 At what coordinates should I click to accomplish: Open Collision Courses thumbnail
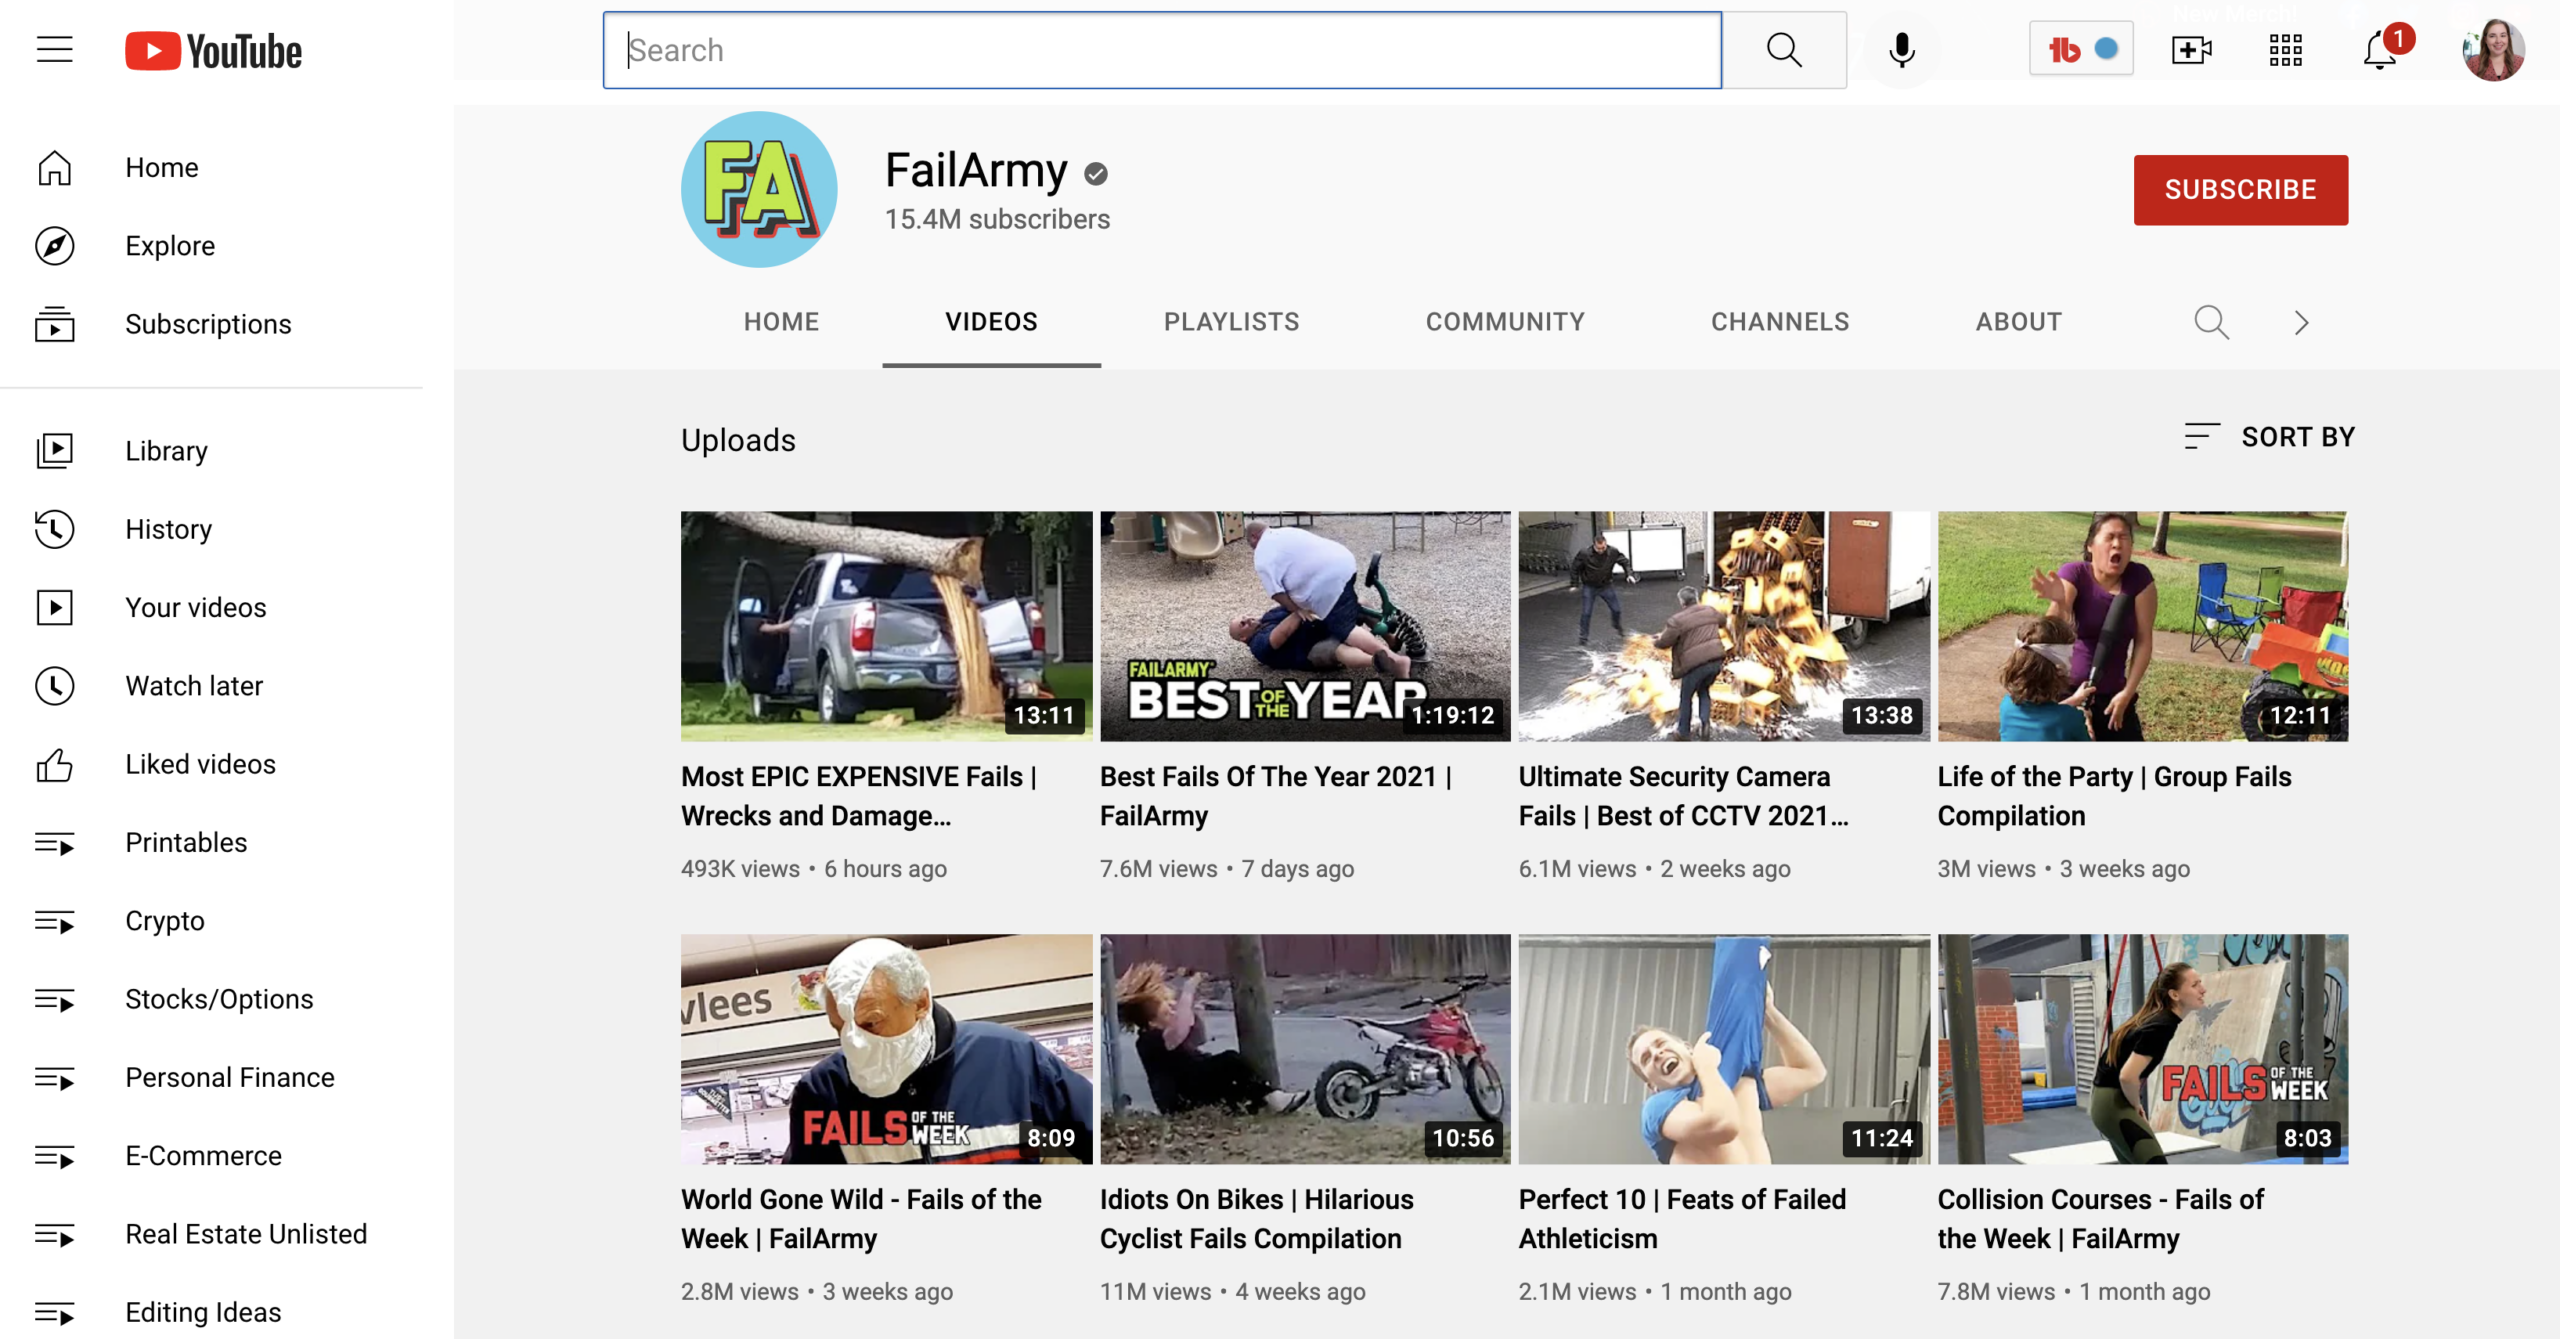[x=2142, y=1049]
